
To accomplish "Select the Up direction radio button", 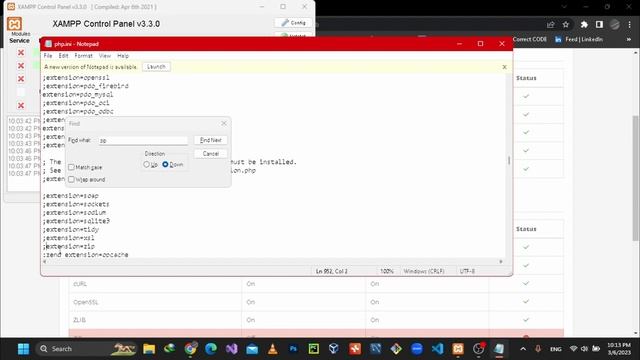I will pyautogui.click(x=147, y=164).
